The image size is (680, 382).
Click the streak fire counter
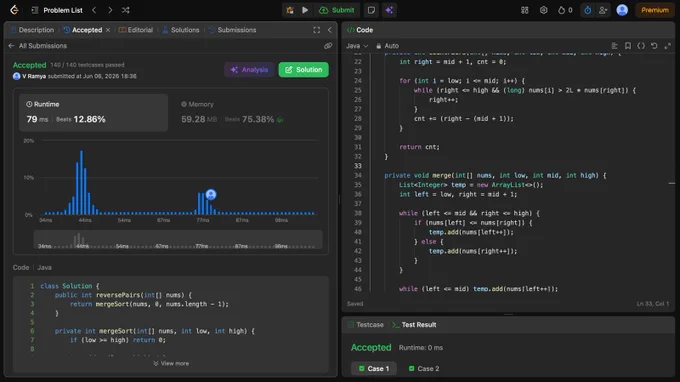(x=565, y=10)
